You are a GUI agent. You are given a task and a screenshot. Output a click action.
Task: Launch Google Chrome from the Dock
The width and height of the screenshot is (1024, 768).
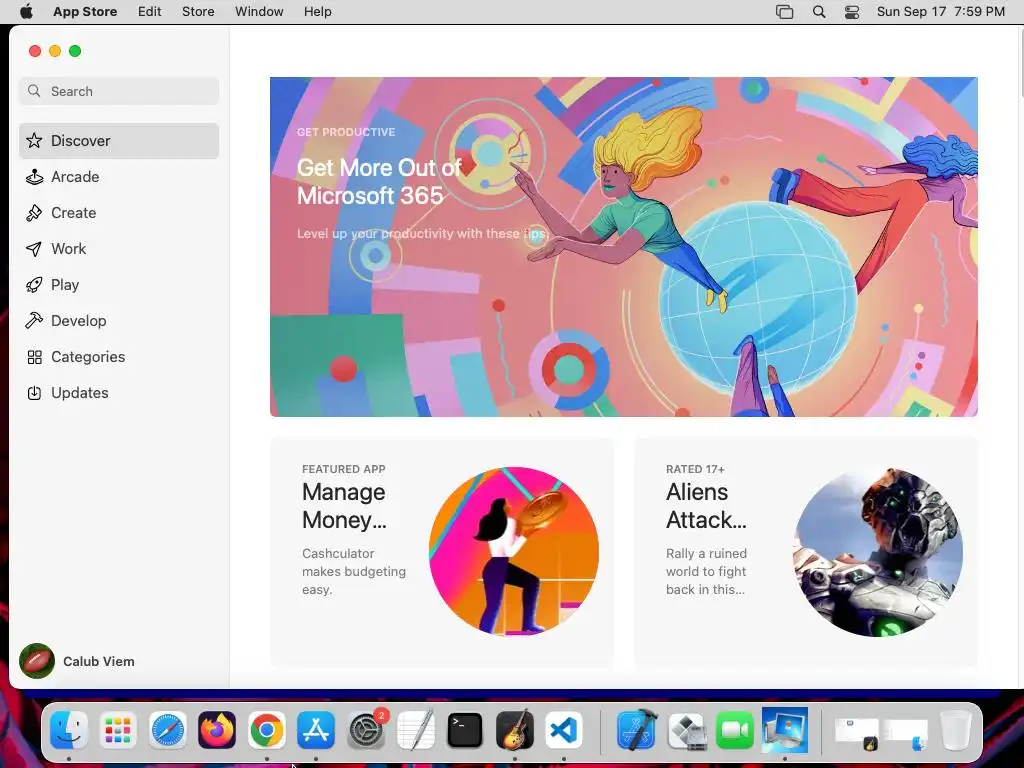pos(266,730)
